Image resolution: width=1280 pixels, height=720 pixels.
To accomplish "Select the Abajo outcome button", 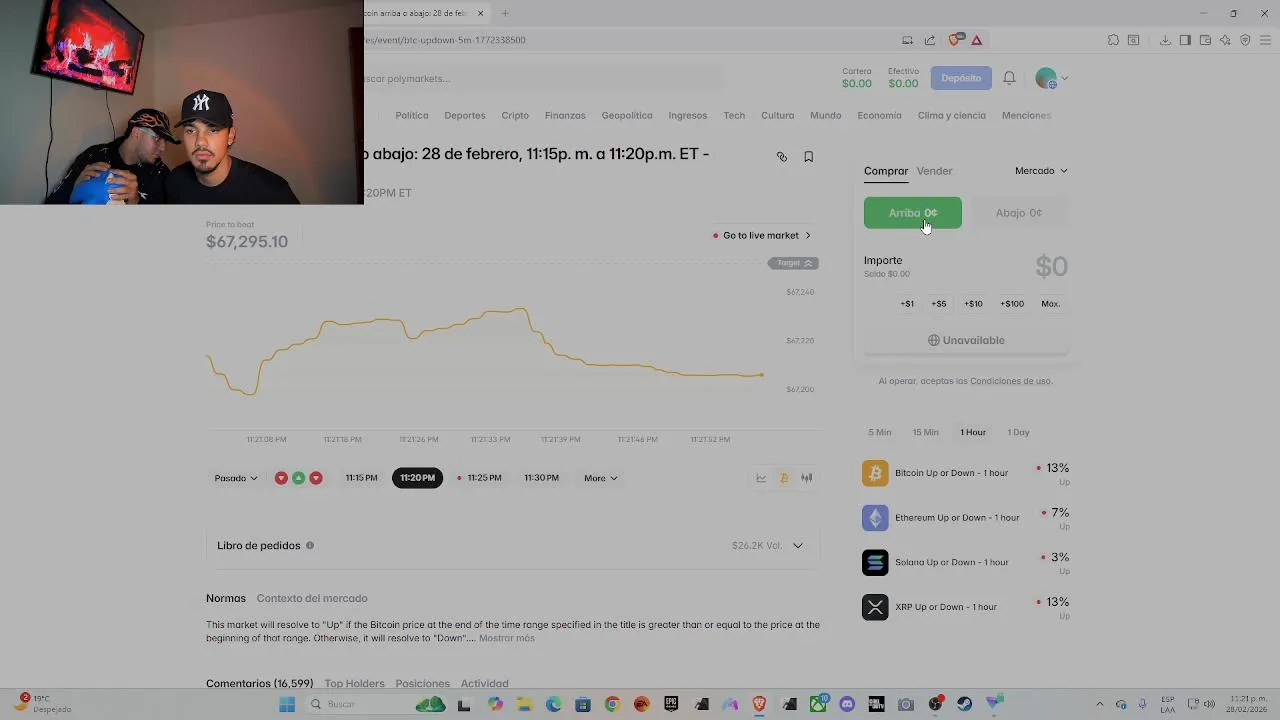I will click(1019, 213).
